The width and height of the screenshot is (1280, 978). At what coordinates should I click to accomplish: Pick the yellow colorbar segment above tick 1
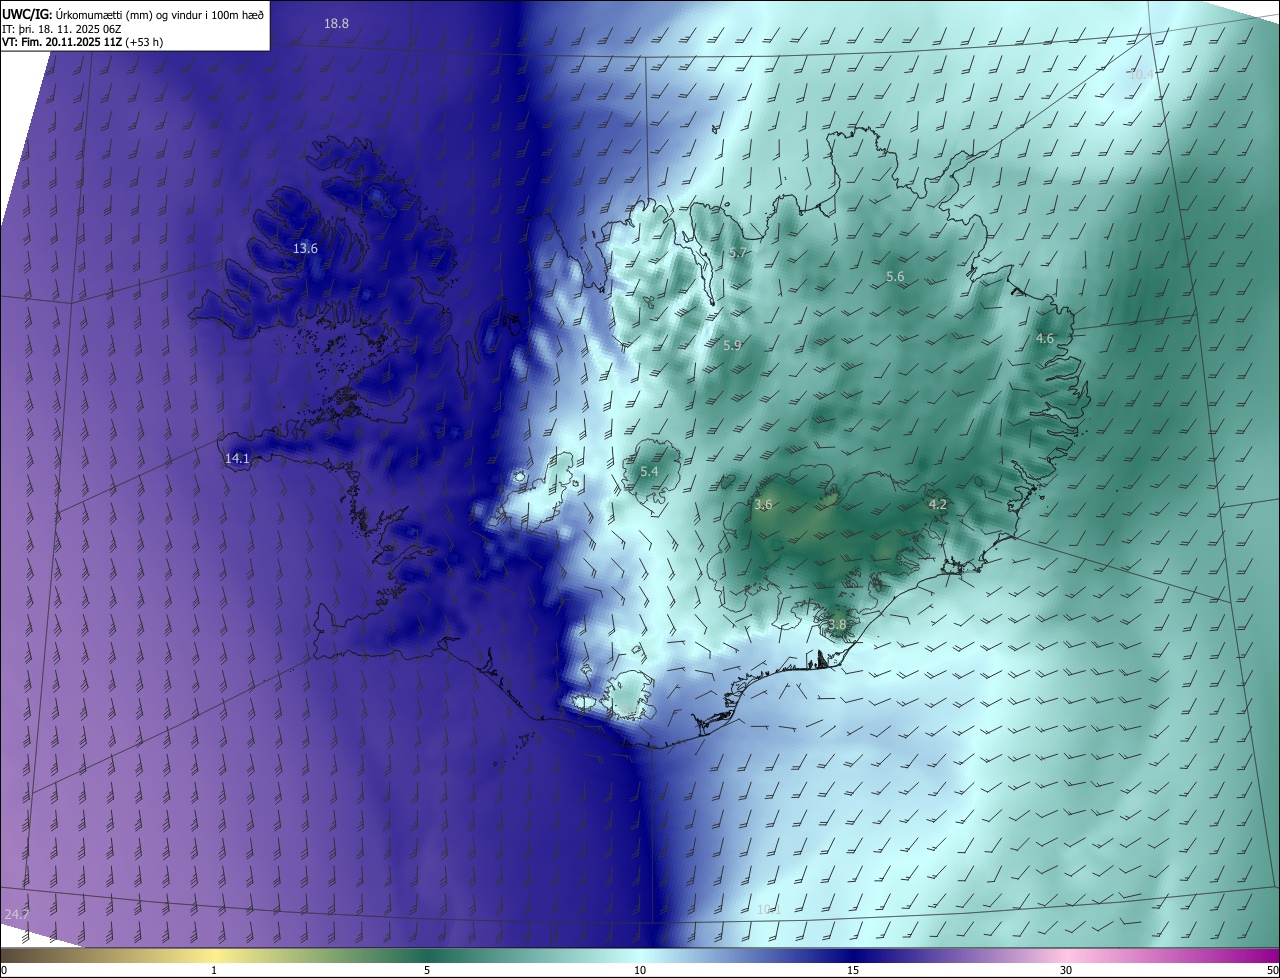point(214,955)
